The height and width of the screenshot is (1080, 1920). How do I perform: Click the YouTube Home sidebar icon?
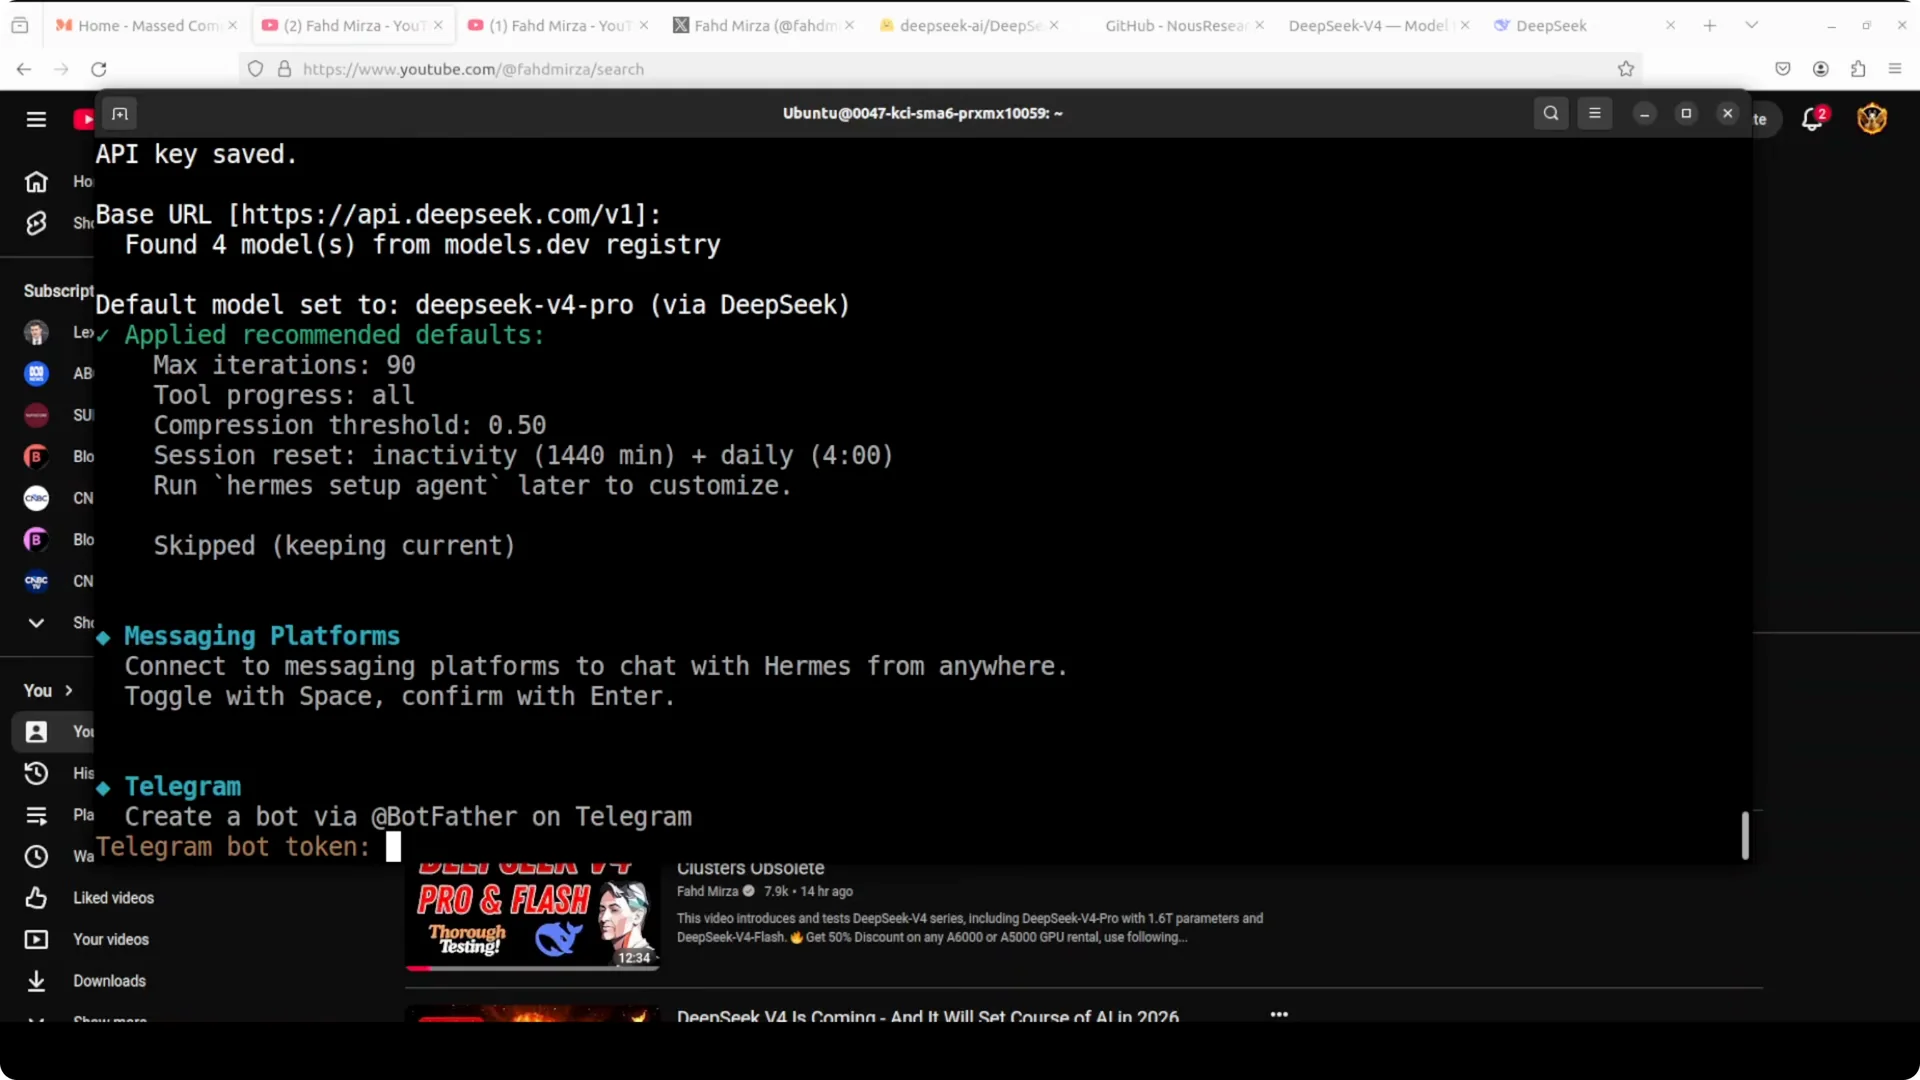coord(36,182)
